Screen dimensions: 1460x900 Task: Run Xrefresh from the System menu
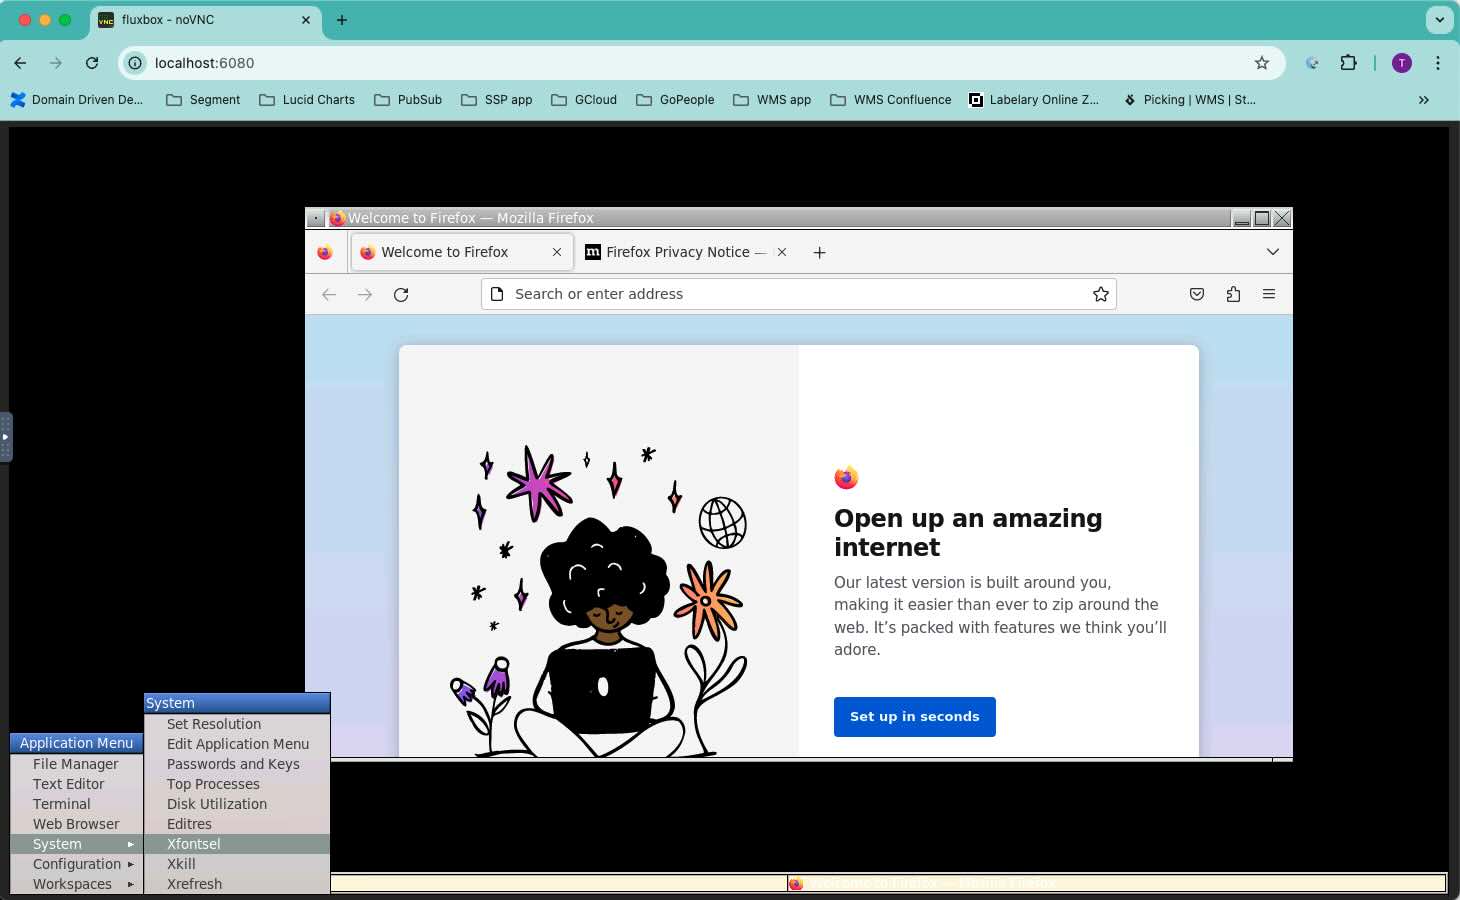237,884
